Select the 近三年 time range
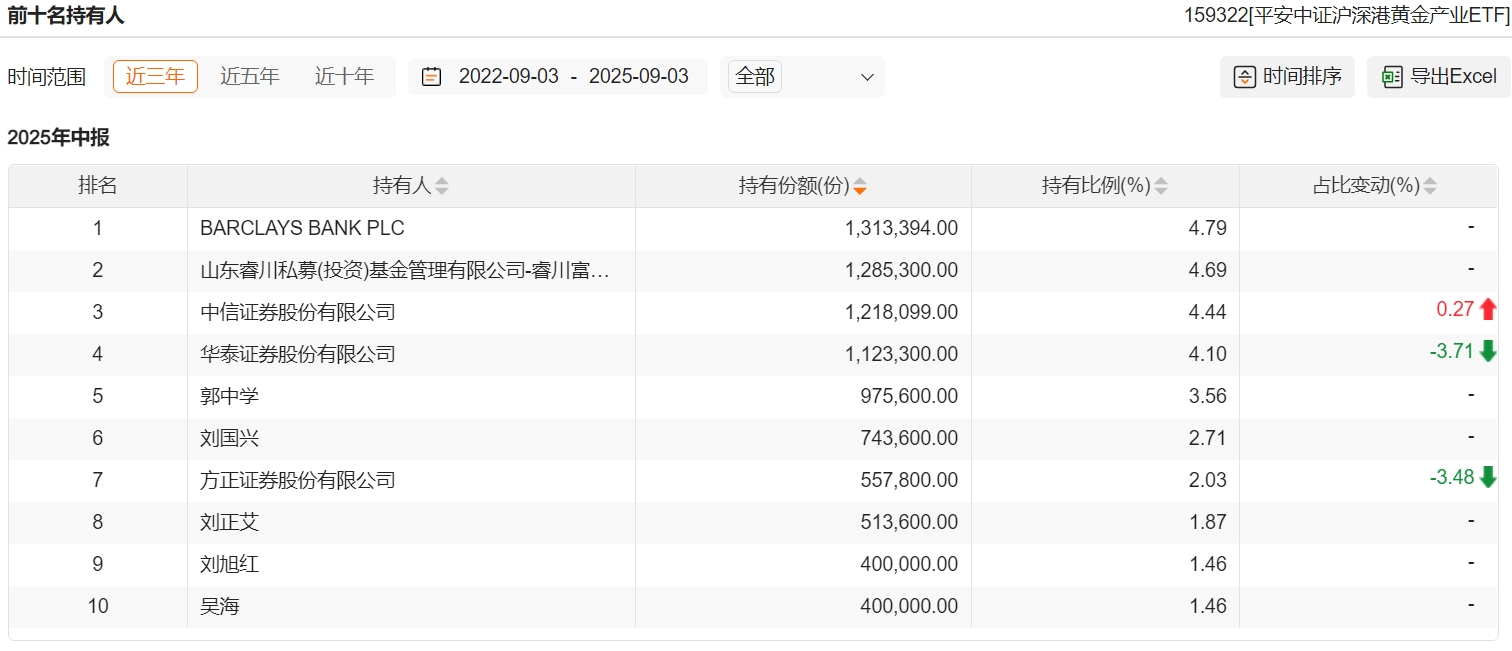The height and width of the screenshot is (651, 1512). tap(155, 77)
